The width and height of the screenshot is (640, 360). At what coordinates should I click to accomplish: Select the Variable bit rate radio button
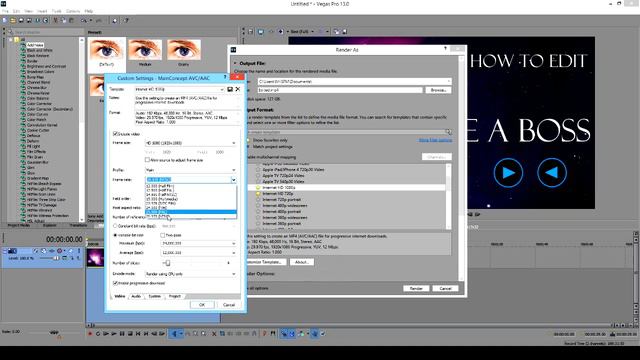115,235
